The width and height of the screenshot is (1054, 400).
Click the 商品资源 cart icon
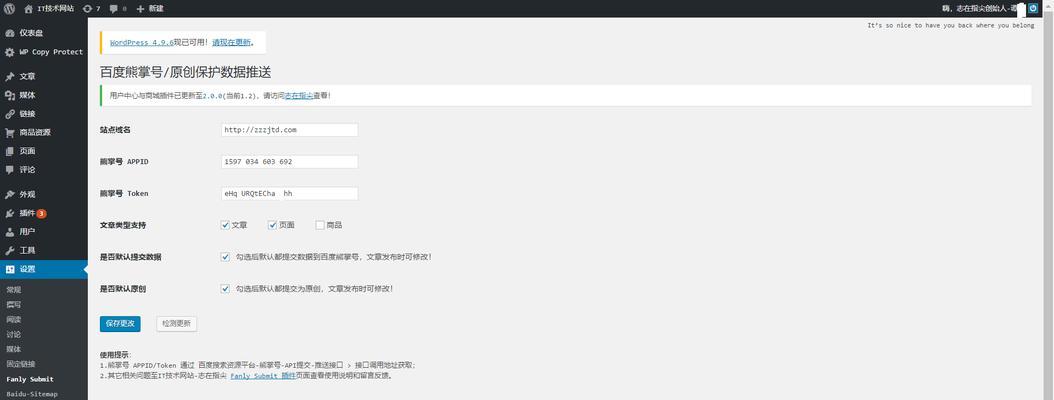tap(9, 132)
